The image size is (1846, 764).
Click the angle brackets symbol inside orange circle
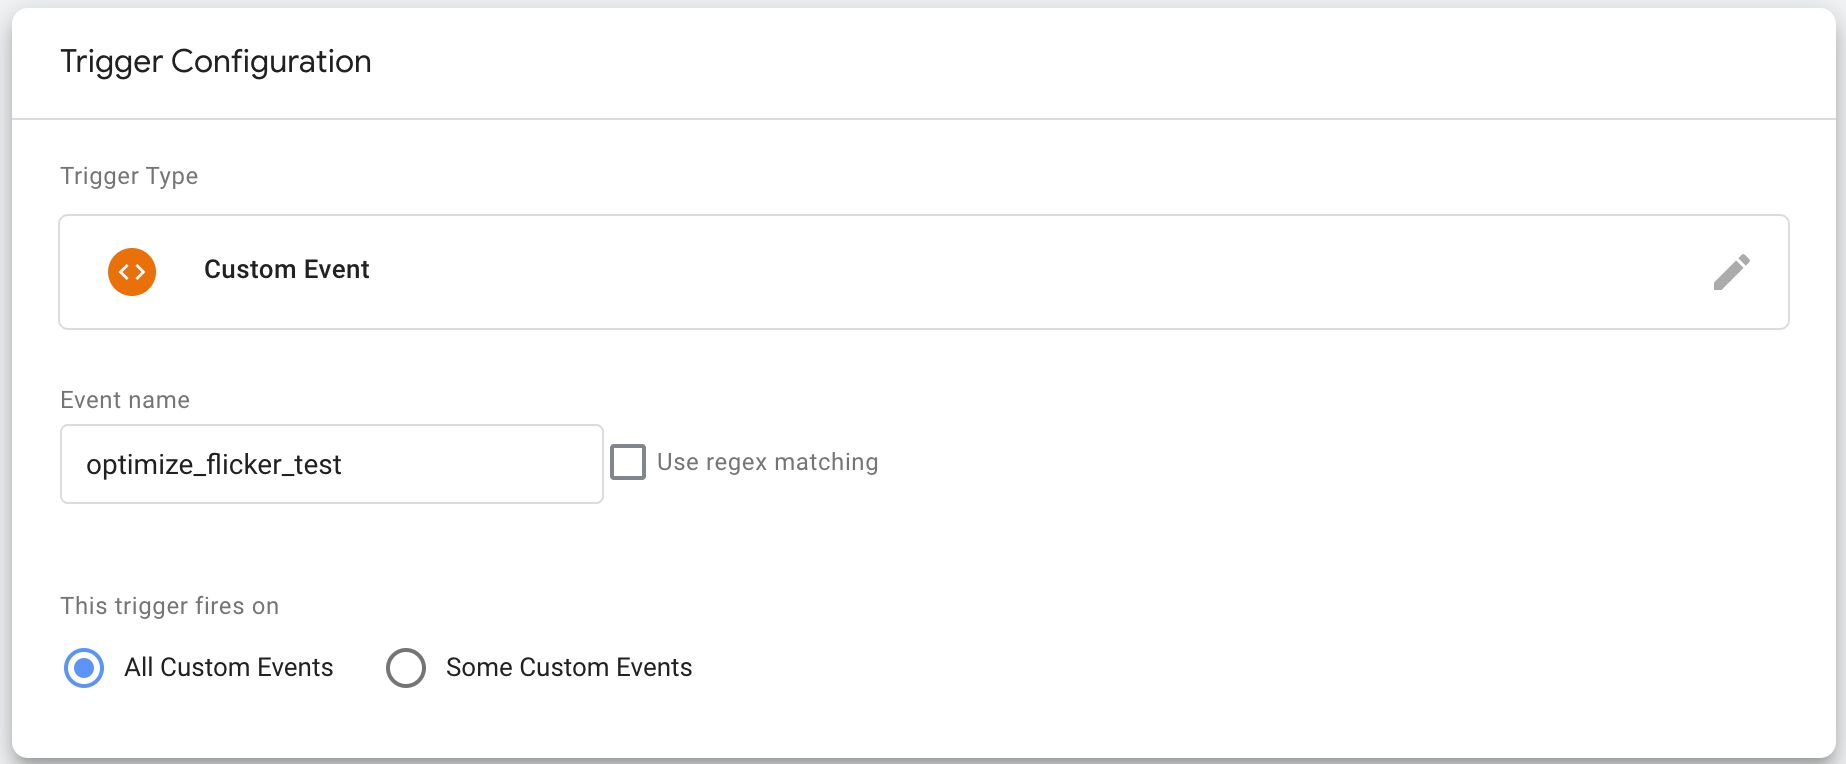coord(132,272)
